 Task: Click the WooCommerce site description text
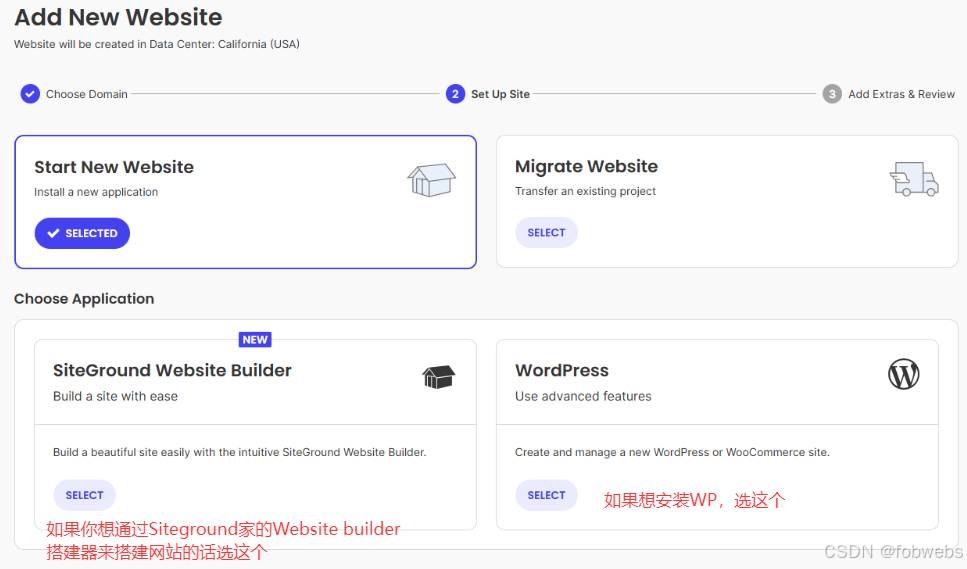pyautogui.click(x=672, y=452)
